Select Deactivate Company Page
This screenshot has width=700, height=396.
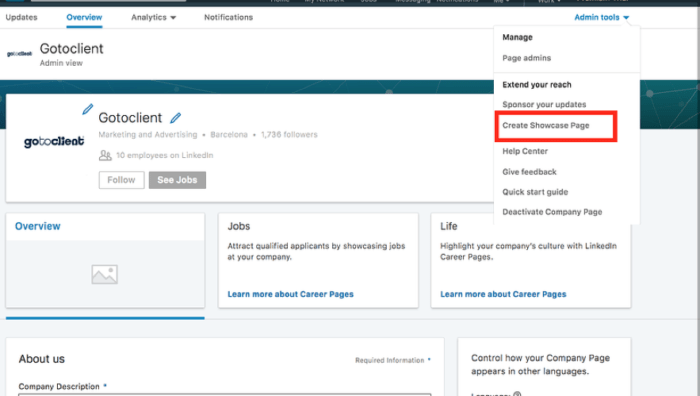point(552,212)
